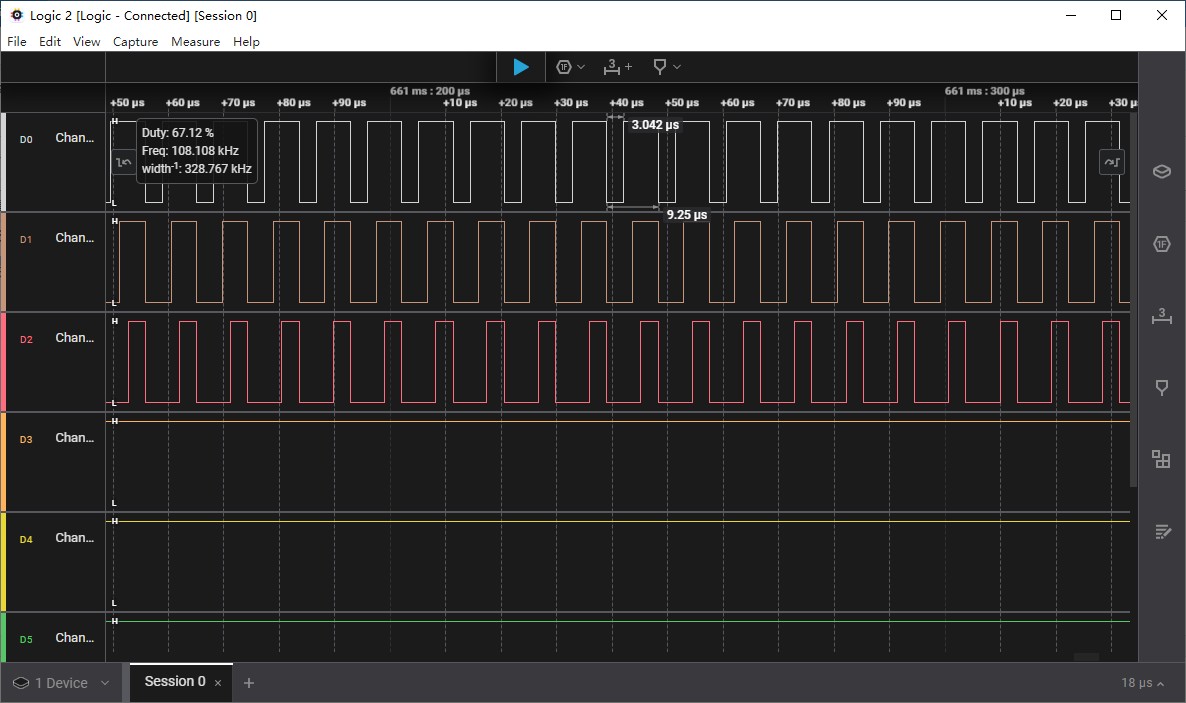Close the Session 0 tab
The height and width of the screenshot is (703, 1186).
click(x=218, y=683)
